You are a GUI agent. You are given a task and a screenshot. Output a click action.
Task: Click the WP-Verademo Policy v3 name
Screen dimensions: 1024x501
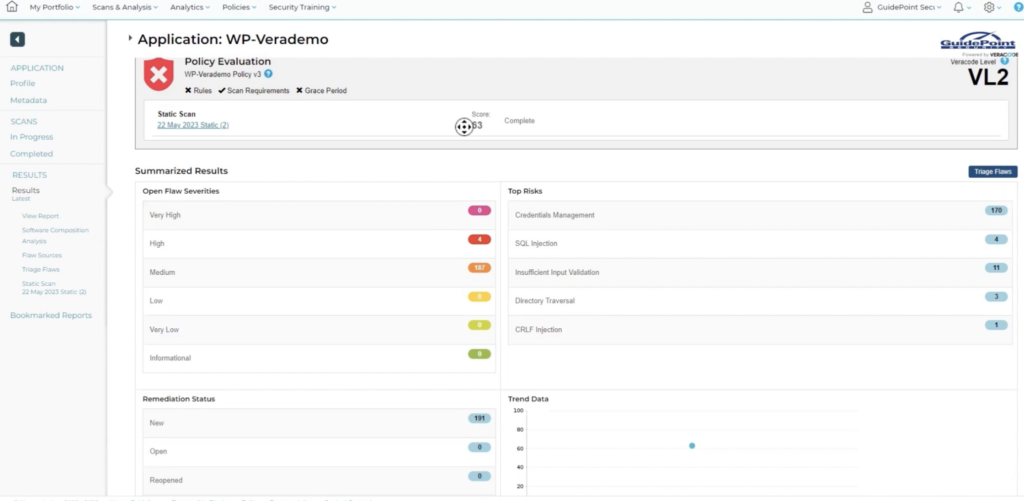(223, 74)
